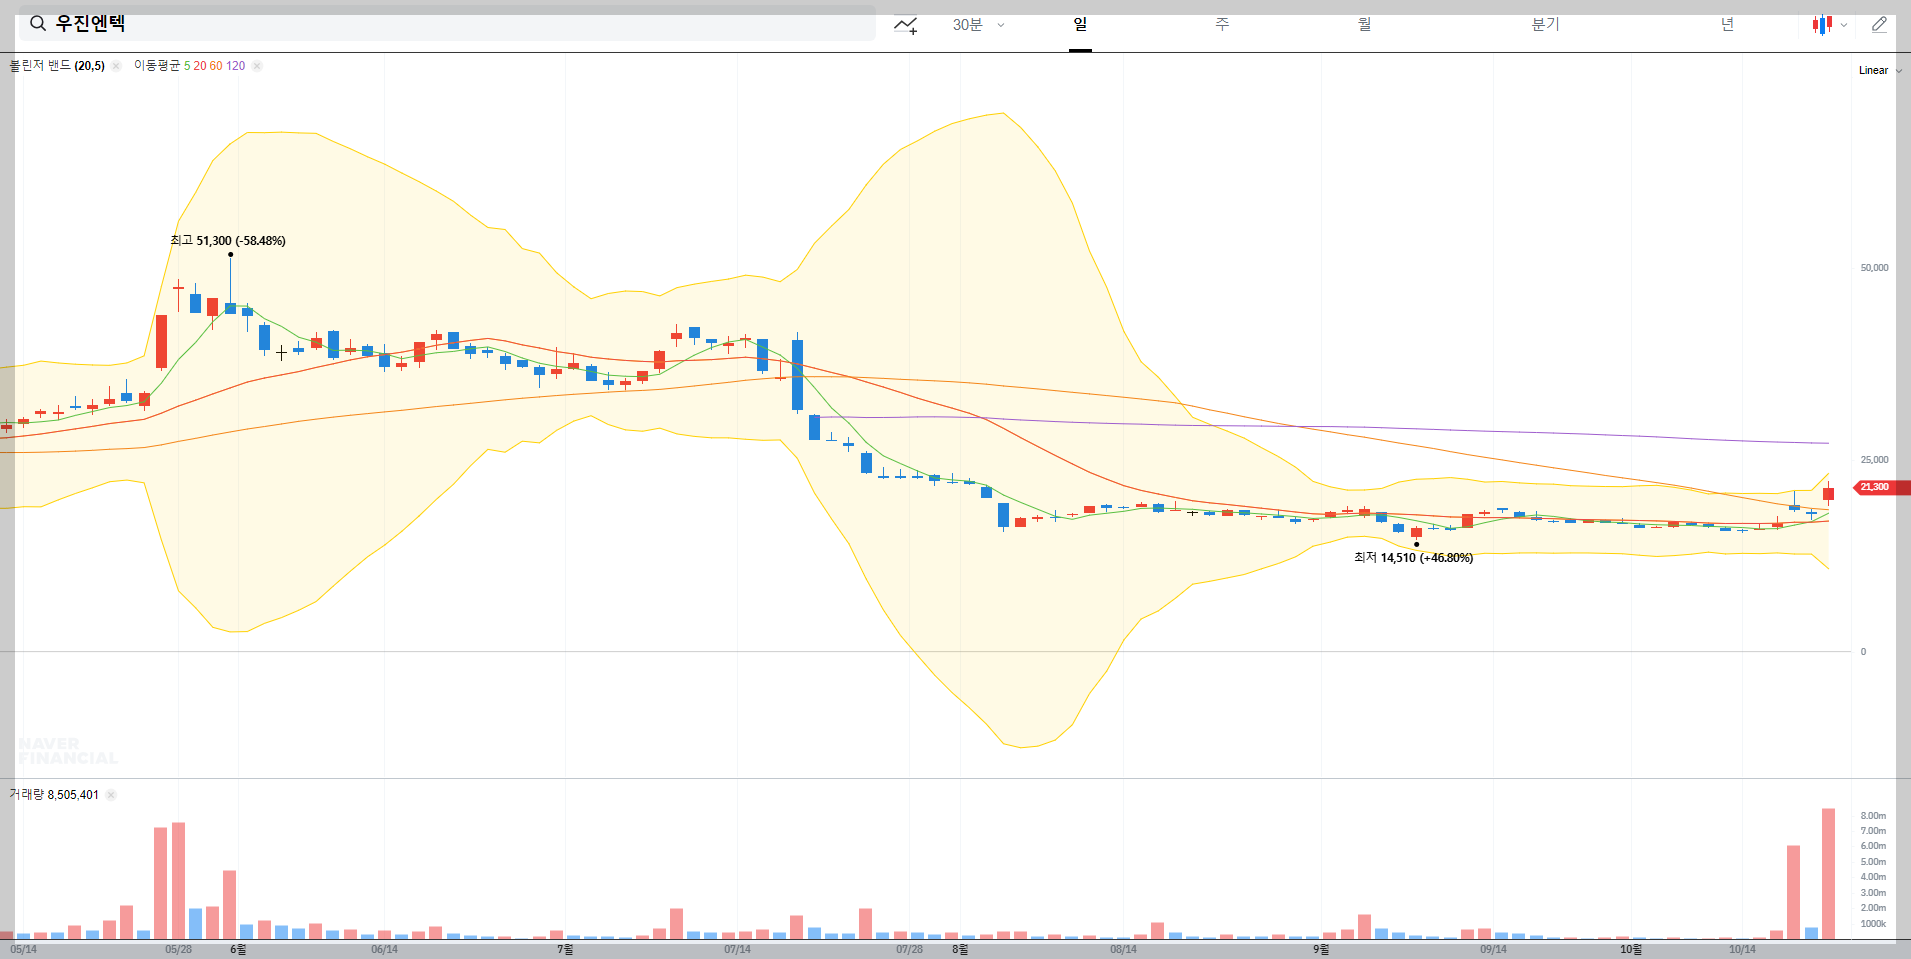Click the 7월 date axis label
The image size is (1911, 959).
(565, 949)
